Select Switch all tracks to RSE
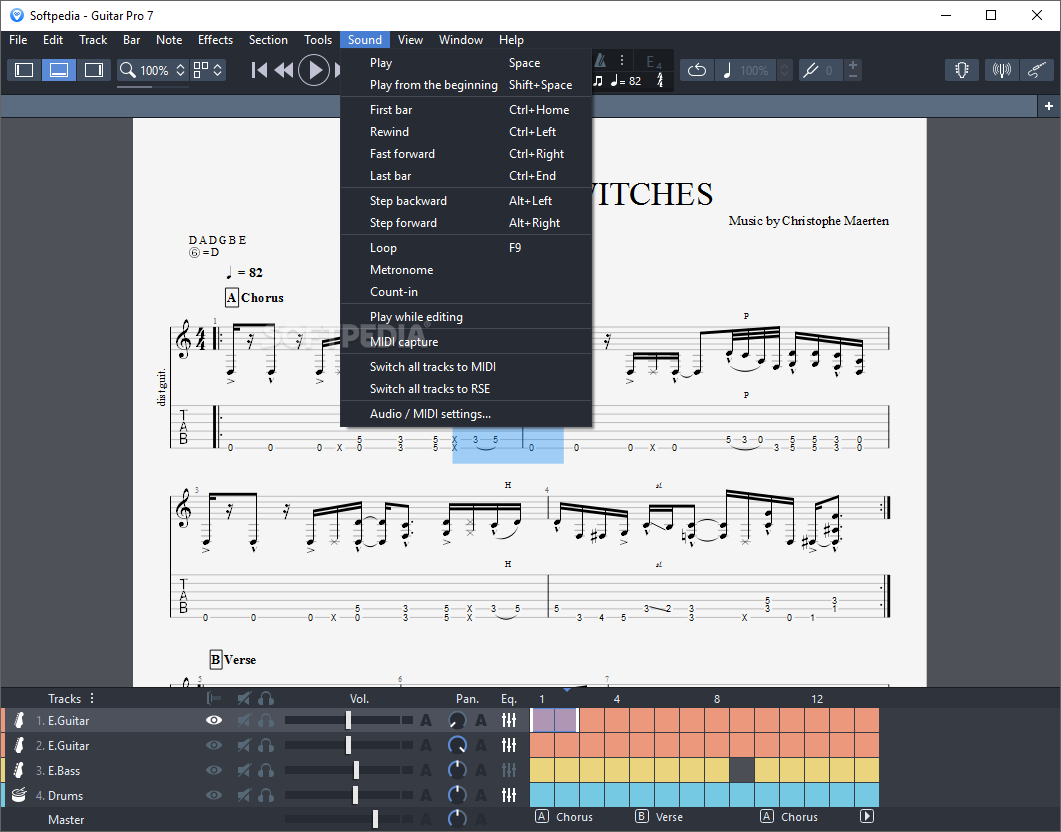Screen dimensions: 1061x832 pyautogui.click(x=466, y=388)
